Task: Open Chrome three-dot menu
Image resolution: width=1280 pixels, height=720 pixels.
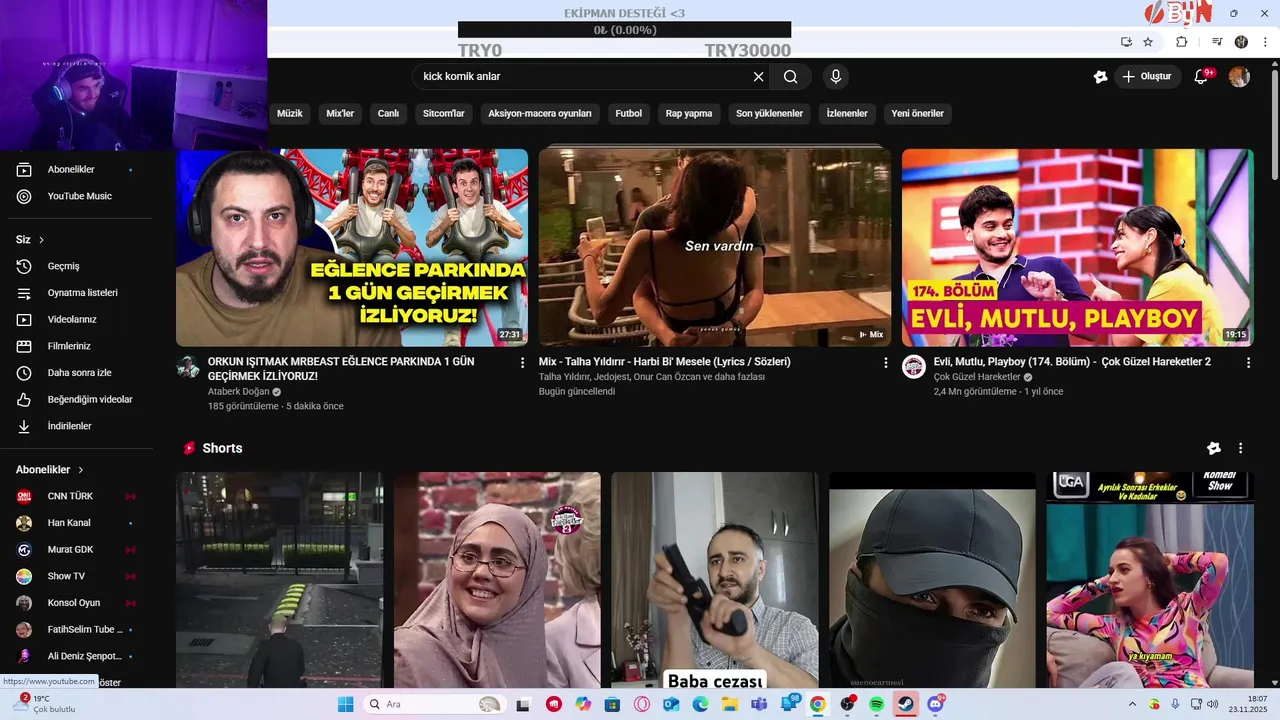Action: [1265, 42]
